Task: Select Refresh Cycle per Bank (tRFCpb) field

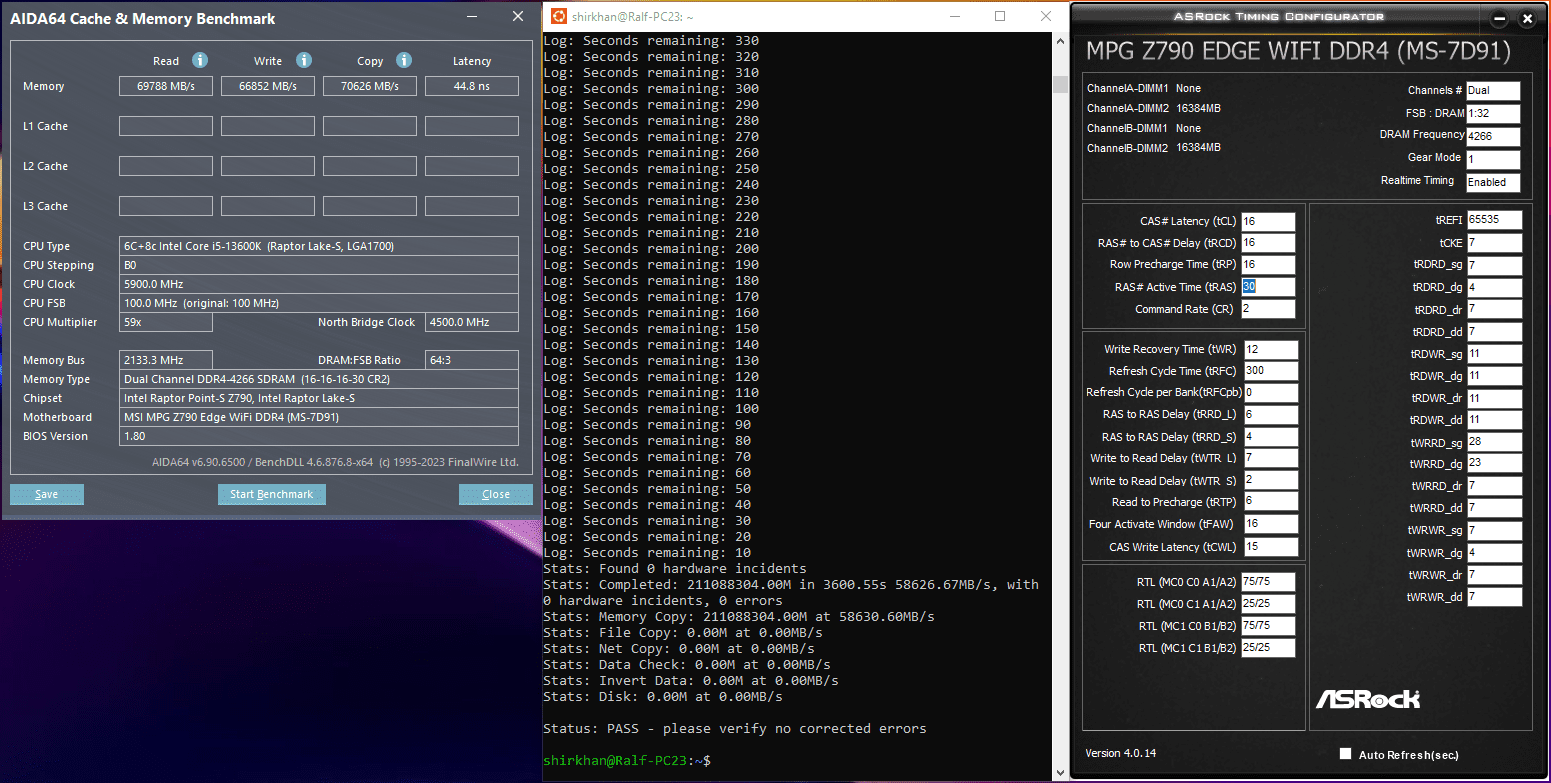Action: pos(1271,393)
